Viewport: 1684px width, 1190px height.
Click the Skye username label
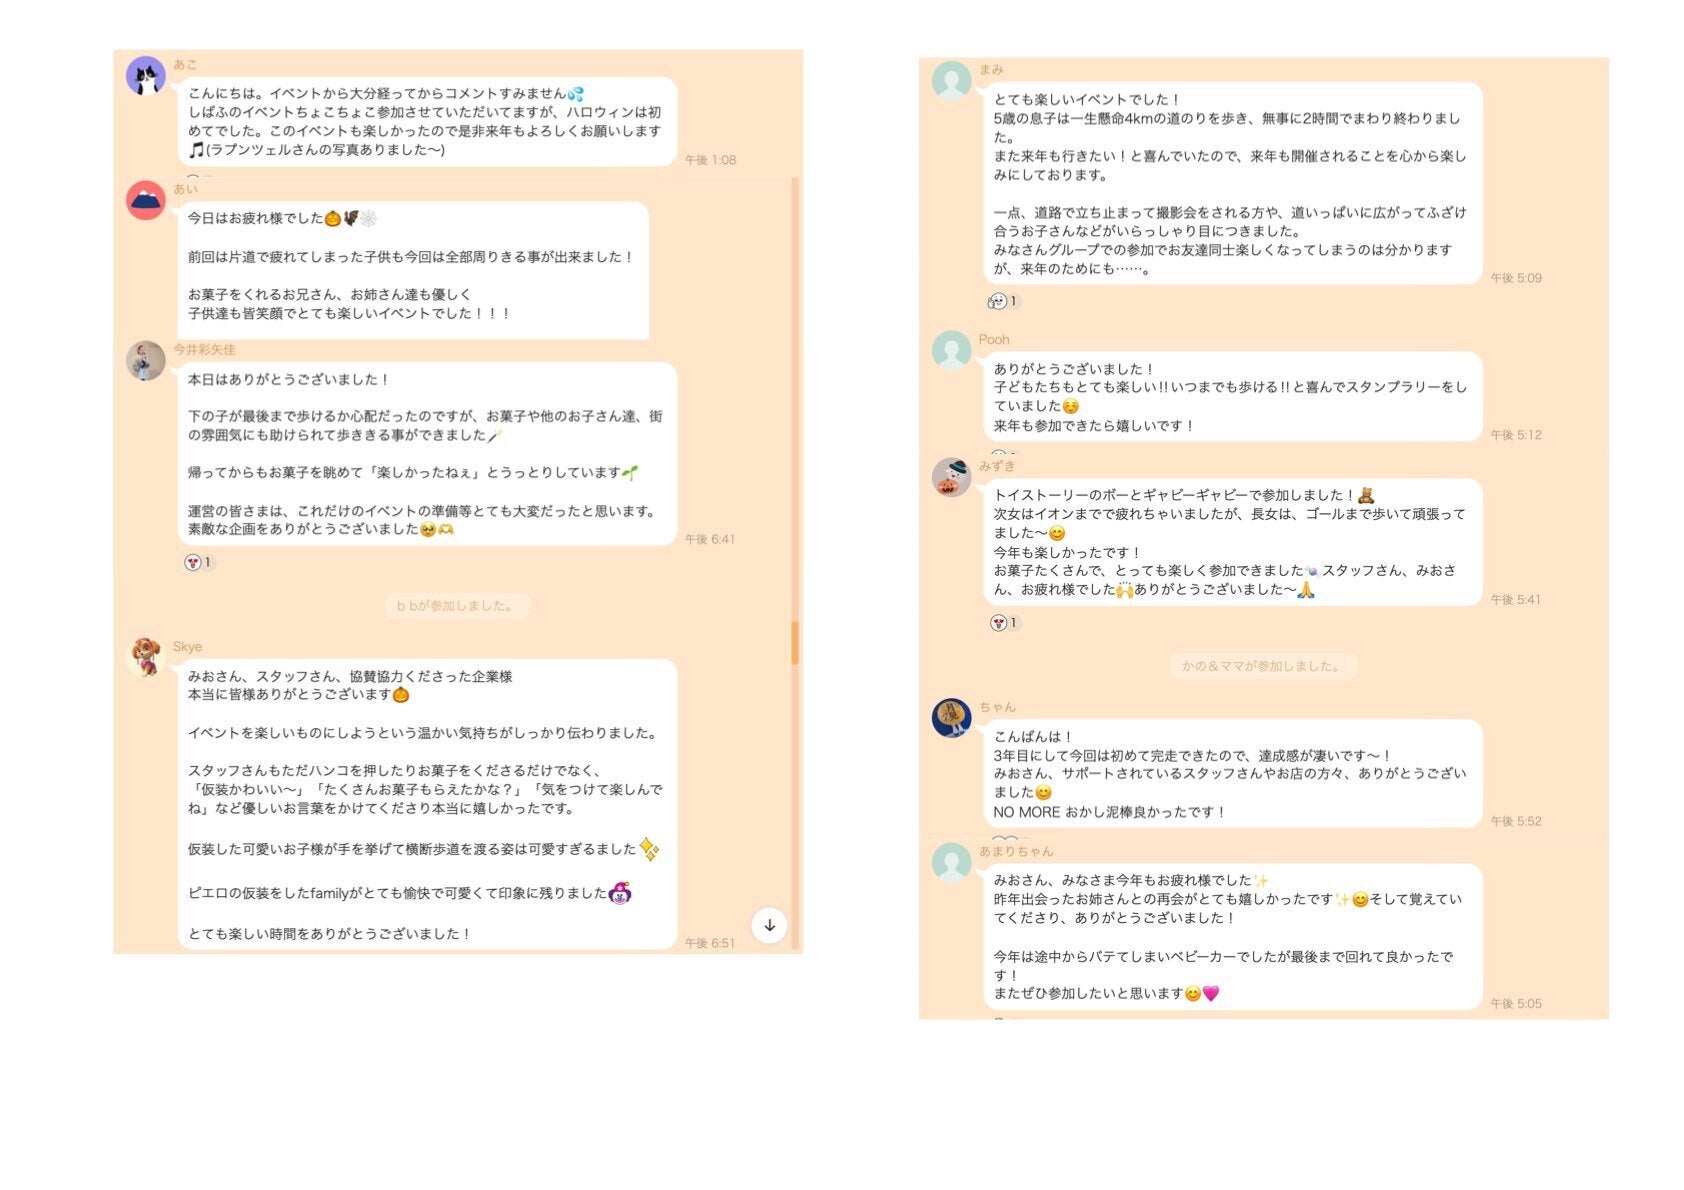[x=187, y=647]
